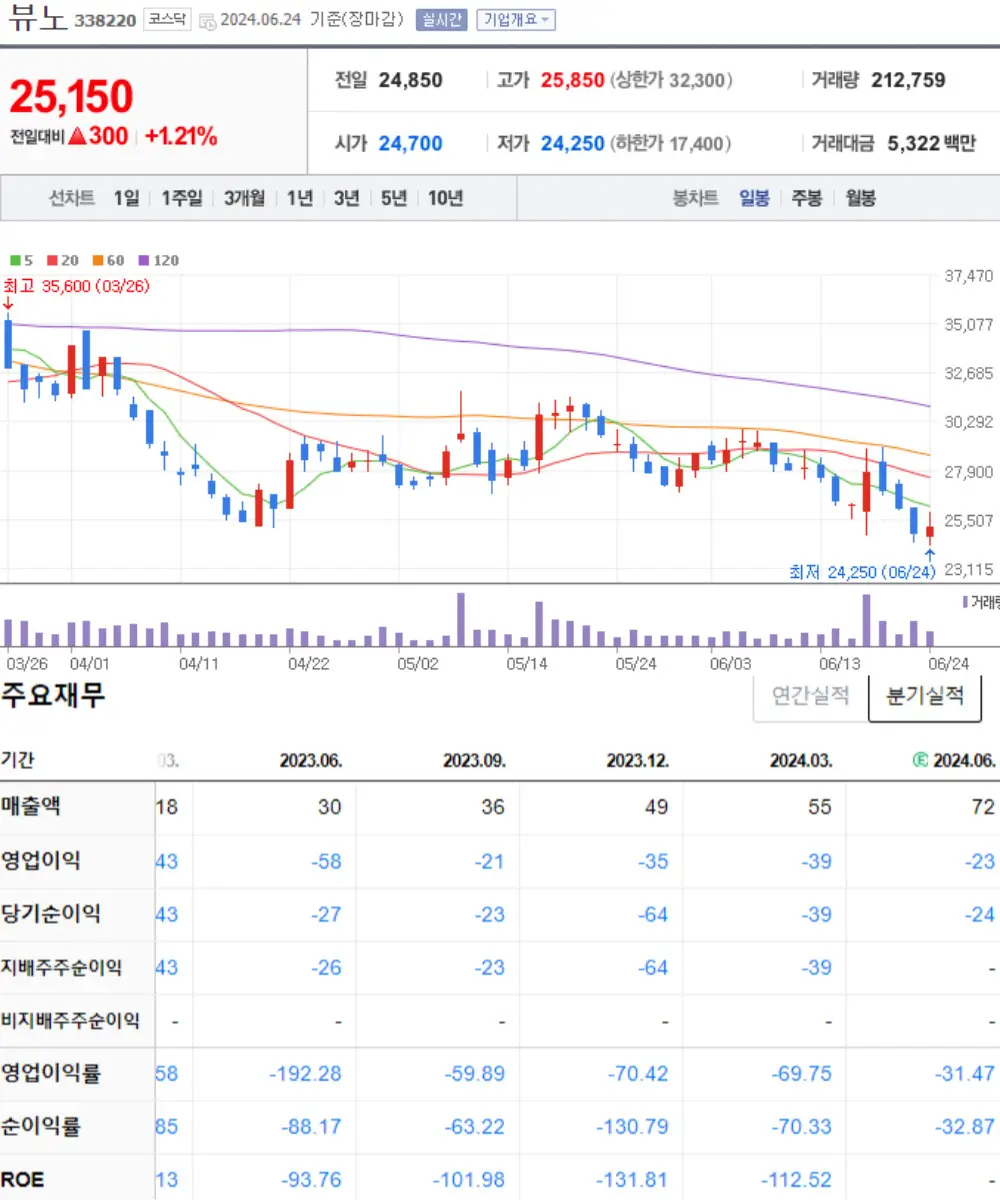Select the 3개월 line chart period
The width and height of the screenshot is (1000, 1200).
click(244, 198)
